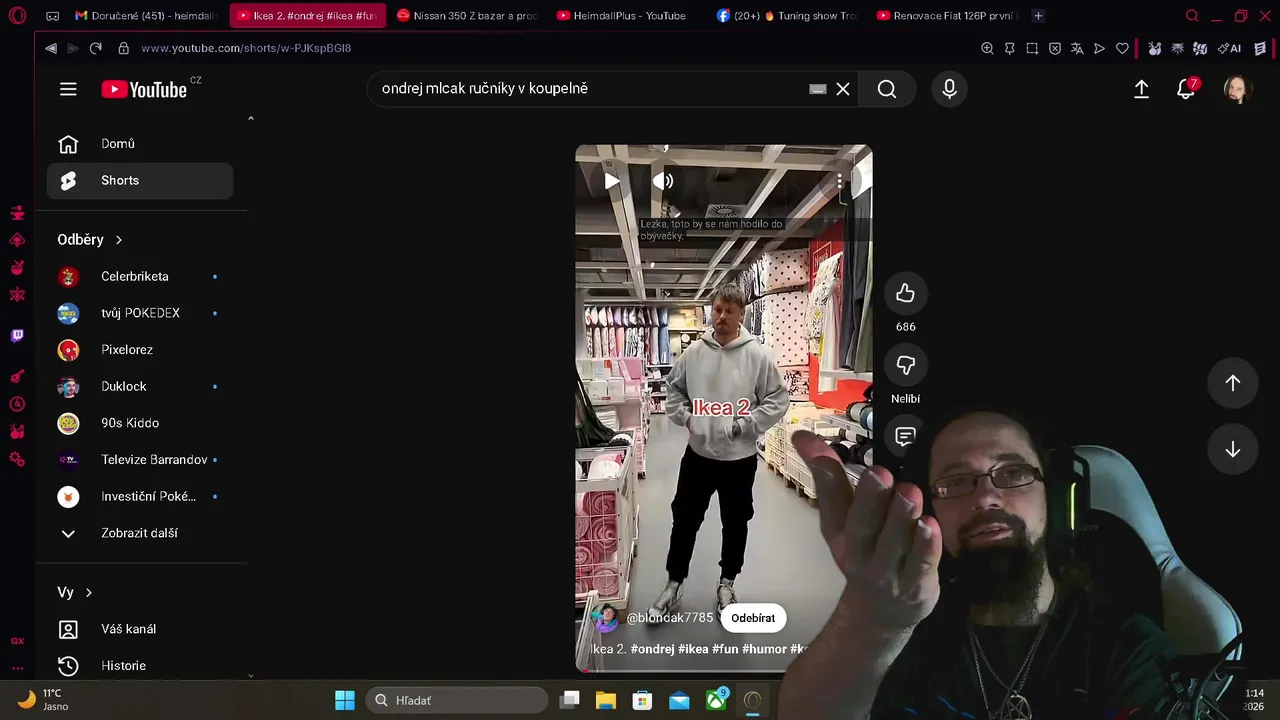Open the translate page icon
Viewport: 1280px width, 720px height.
click(x=1077, y=48)
